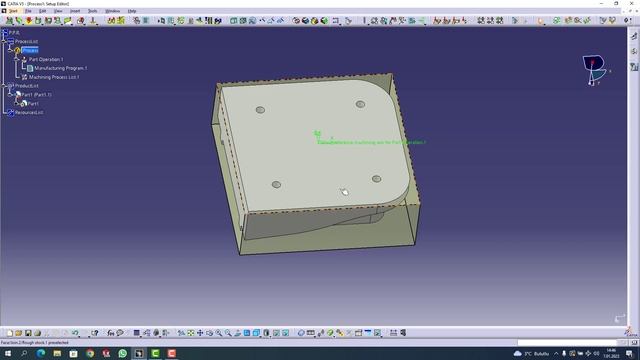640x360 pixels.
Task: Open the View menu
Action: click(x=58, y=11)
